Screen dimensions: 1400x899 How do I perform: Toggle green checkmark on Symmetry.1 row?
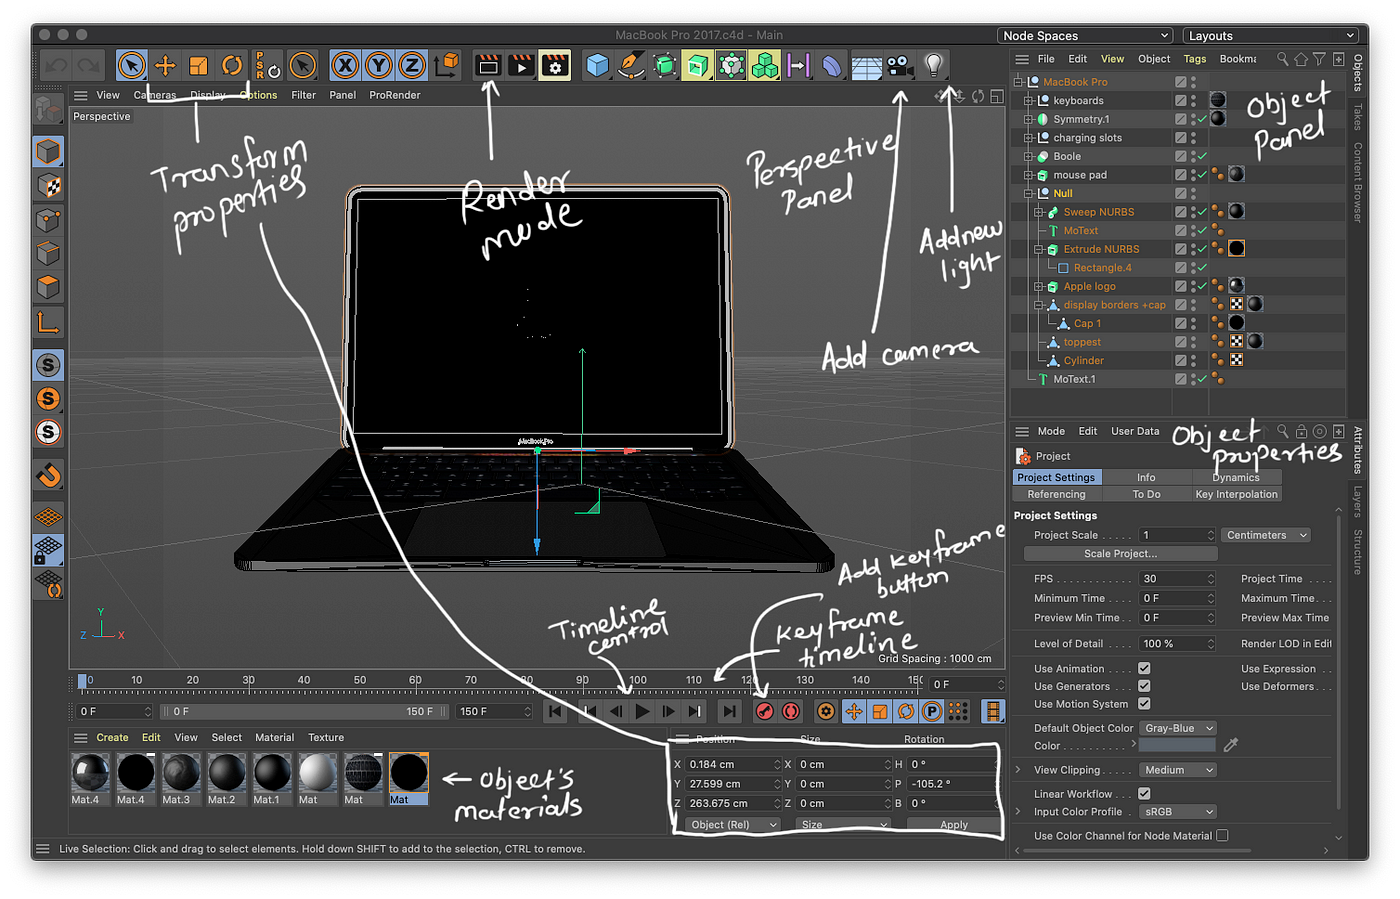(1202, 119)
